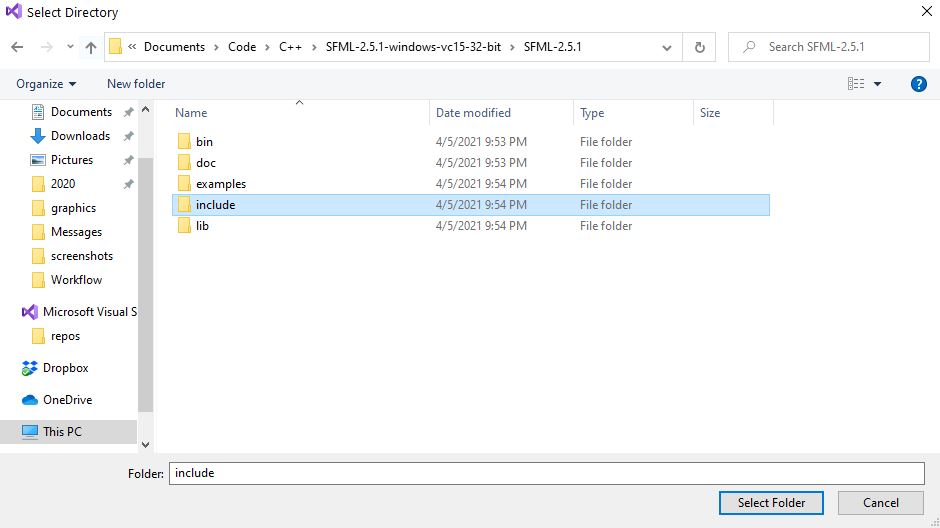Go back with the back arrow

(17, 47)
